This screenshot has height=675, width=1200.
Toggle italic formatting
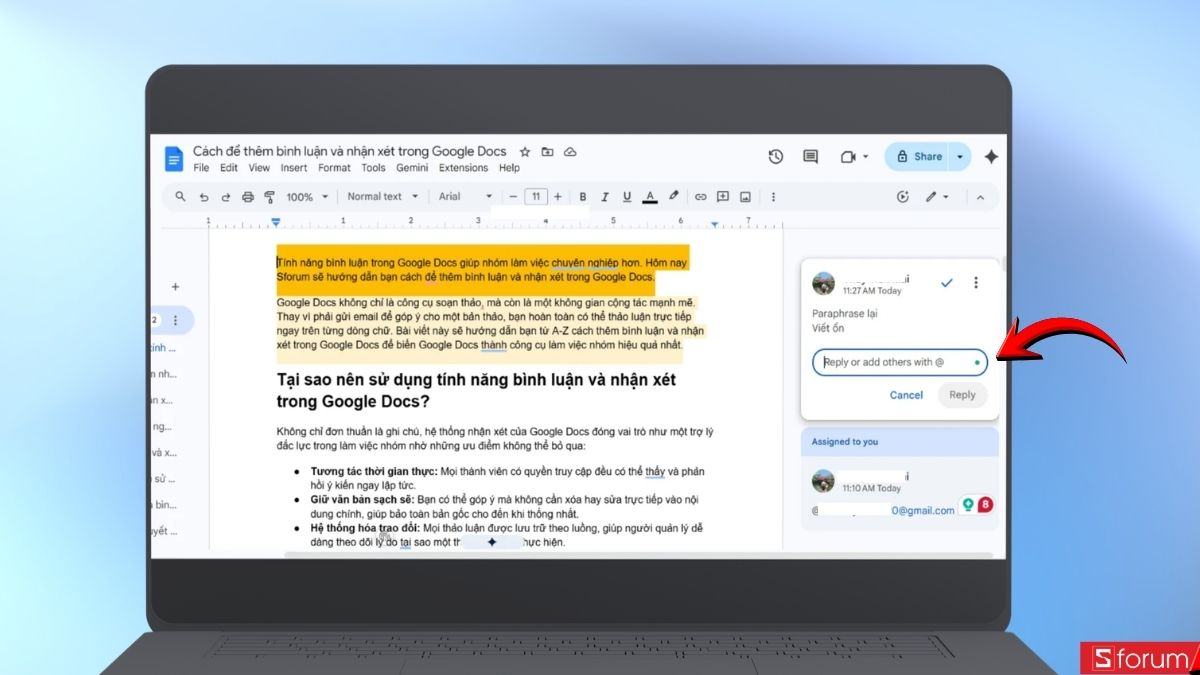604,197
